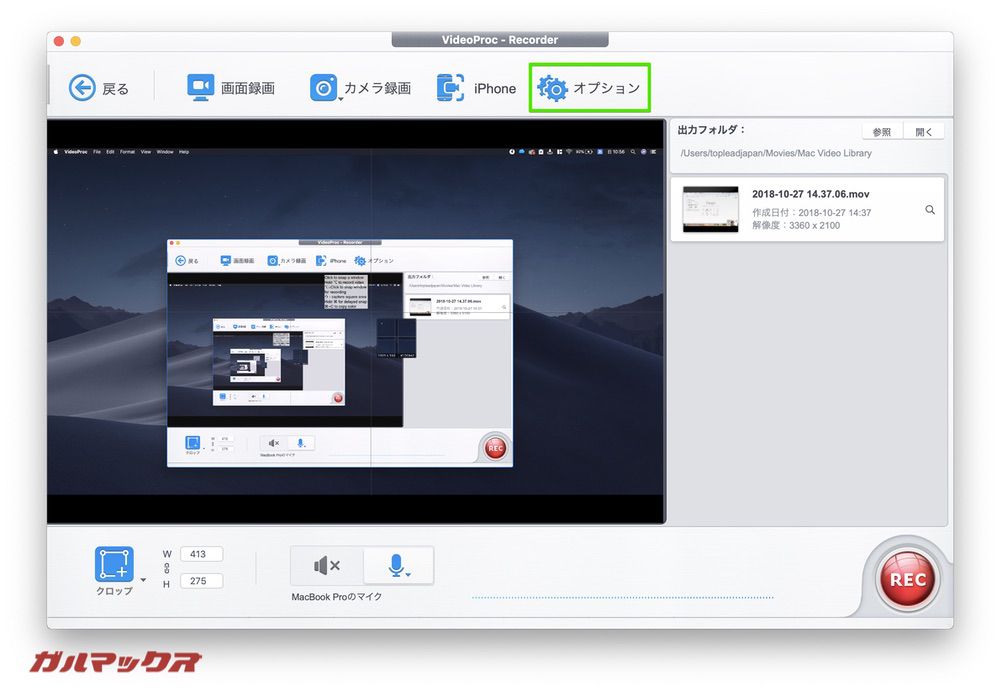Select the 画面録画 screen recording monitor icon
Image resolution: width=1000 pixels, height=691 pixels.
pos(202,87)
